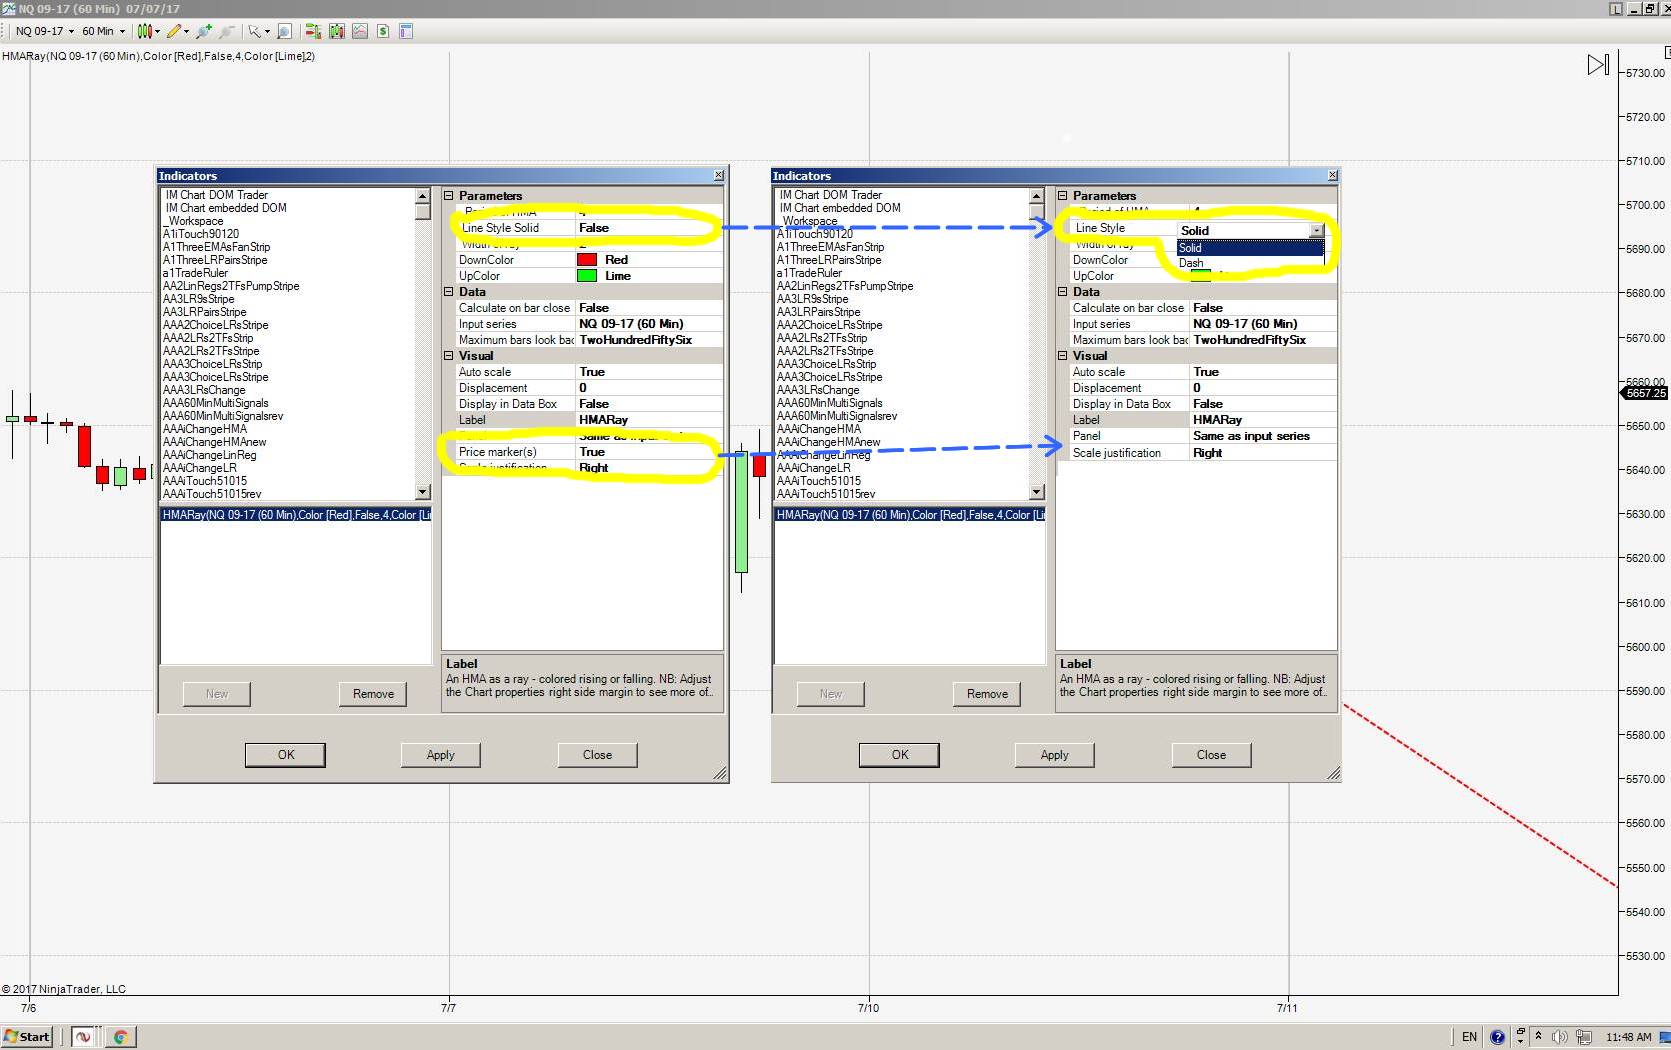1671x1050 pixels.
Task: Open the Windows Start menu
Action: (27, 1037)
